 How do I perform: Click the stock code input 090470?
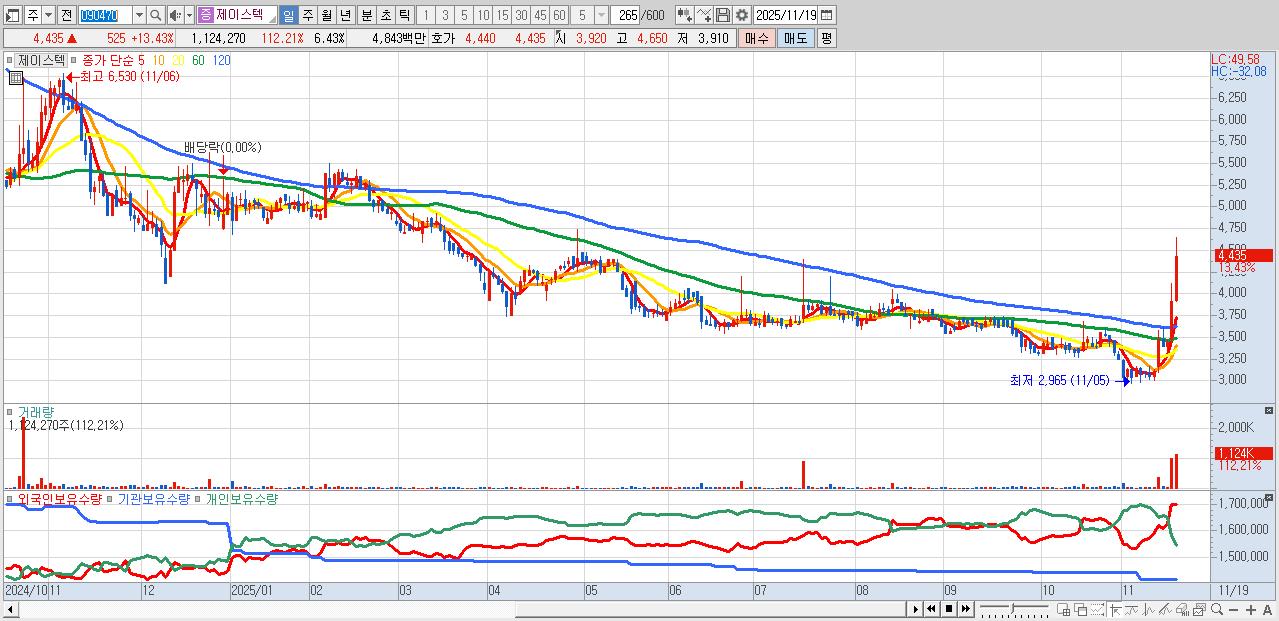point(105,15)
